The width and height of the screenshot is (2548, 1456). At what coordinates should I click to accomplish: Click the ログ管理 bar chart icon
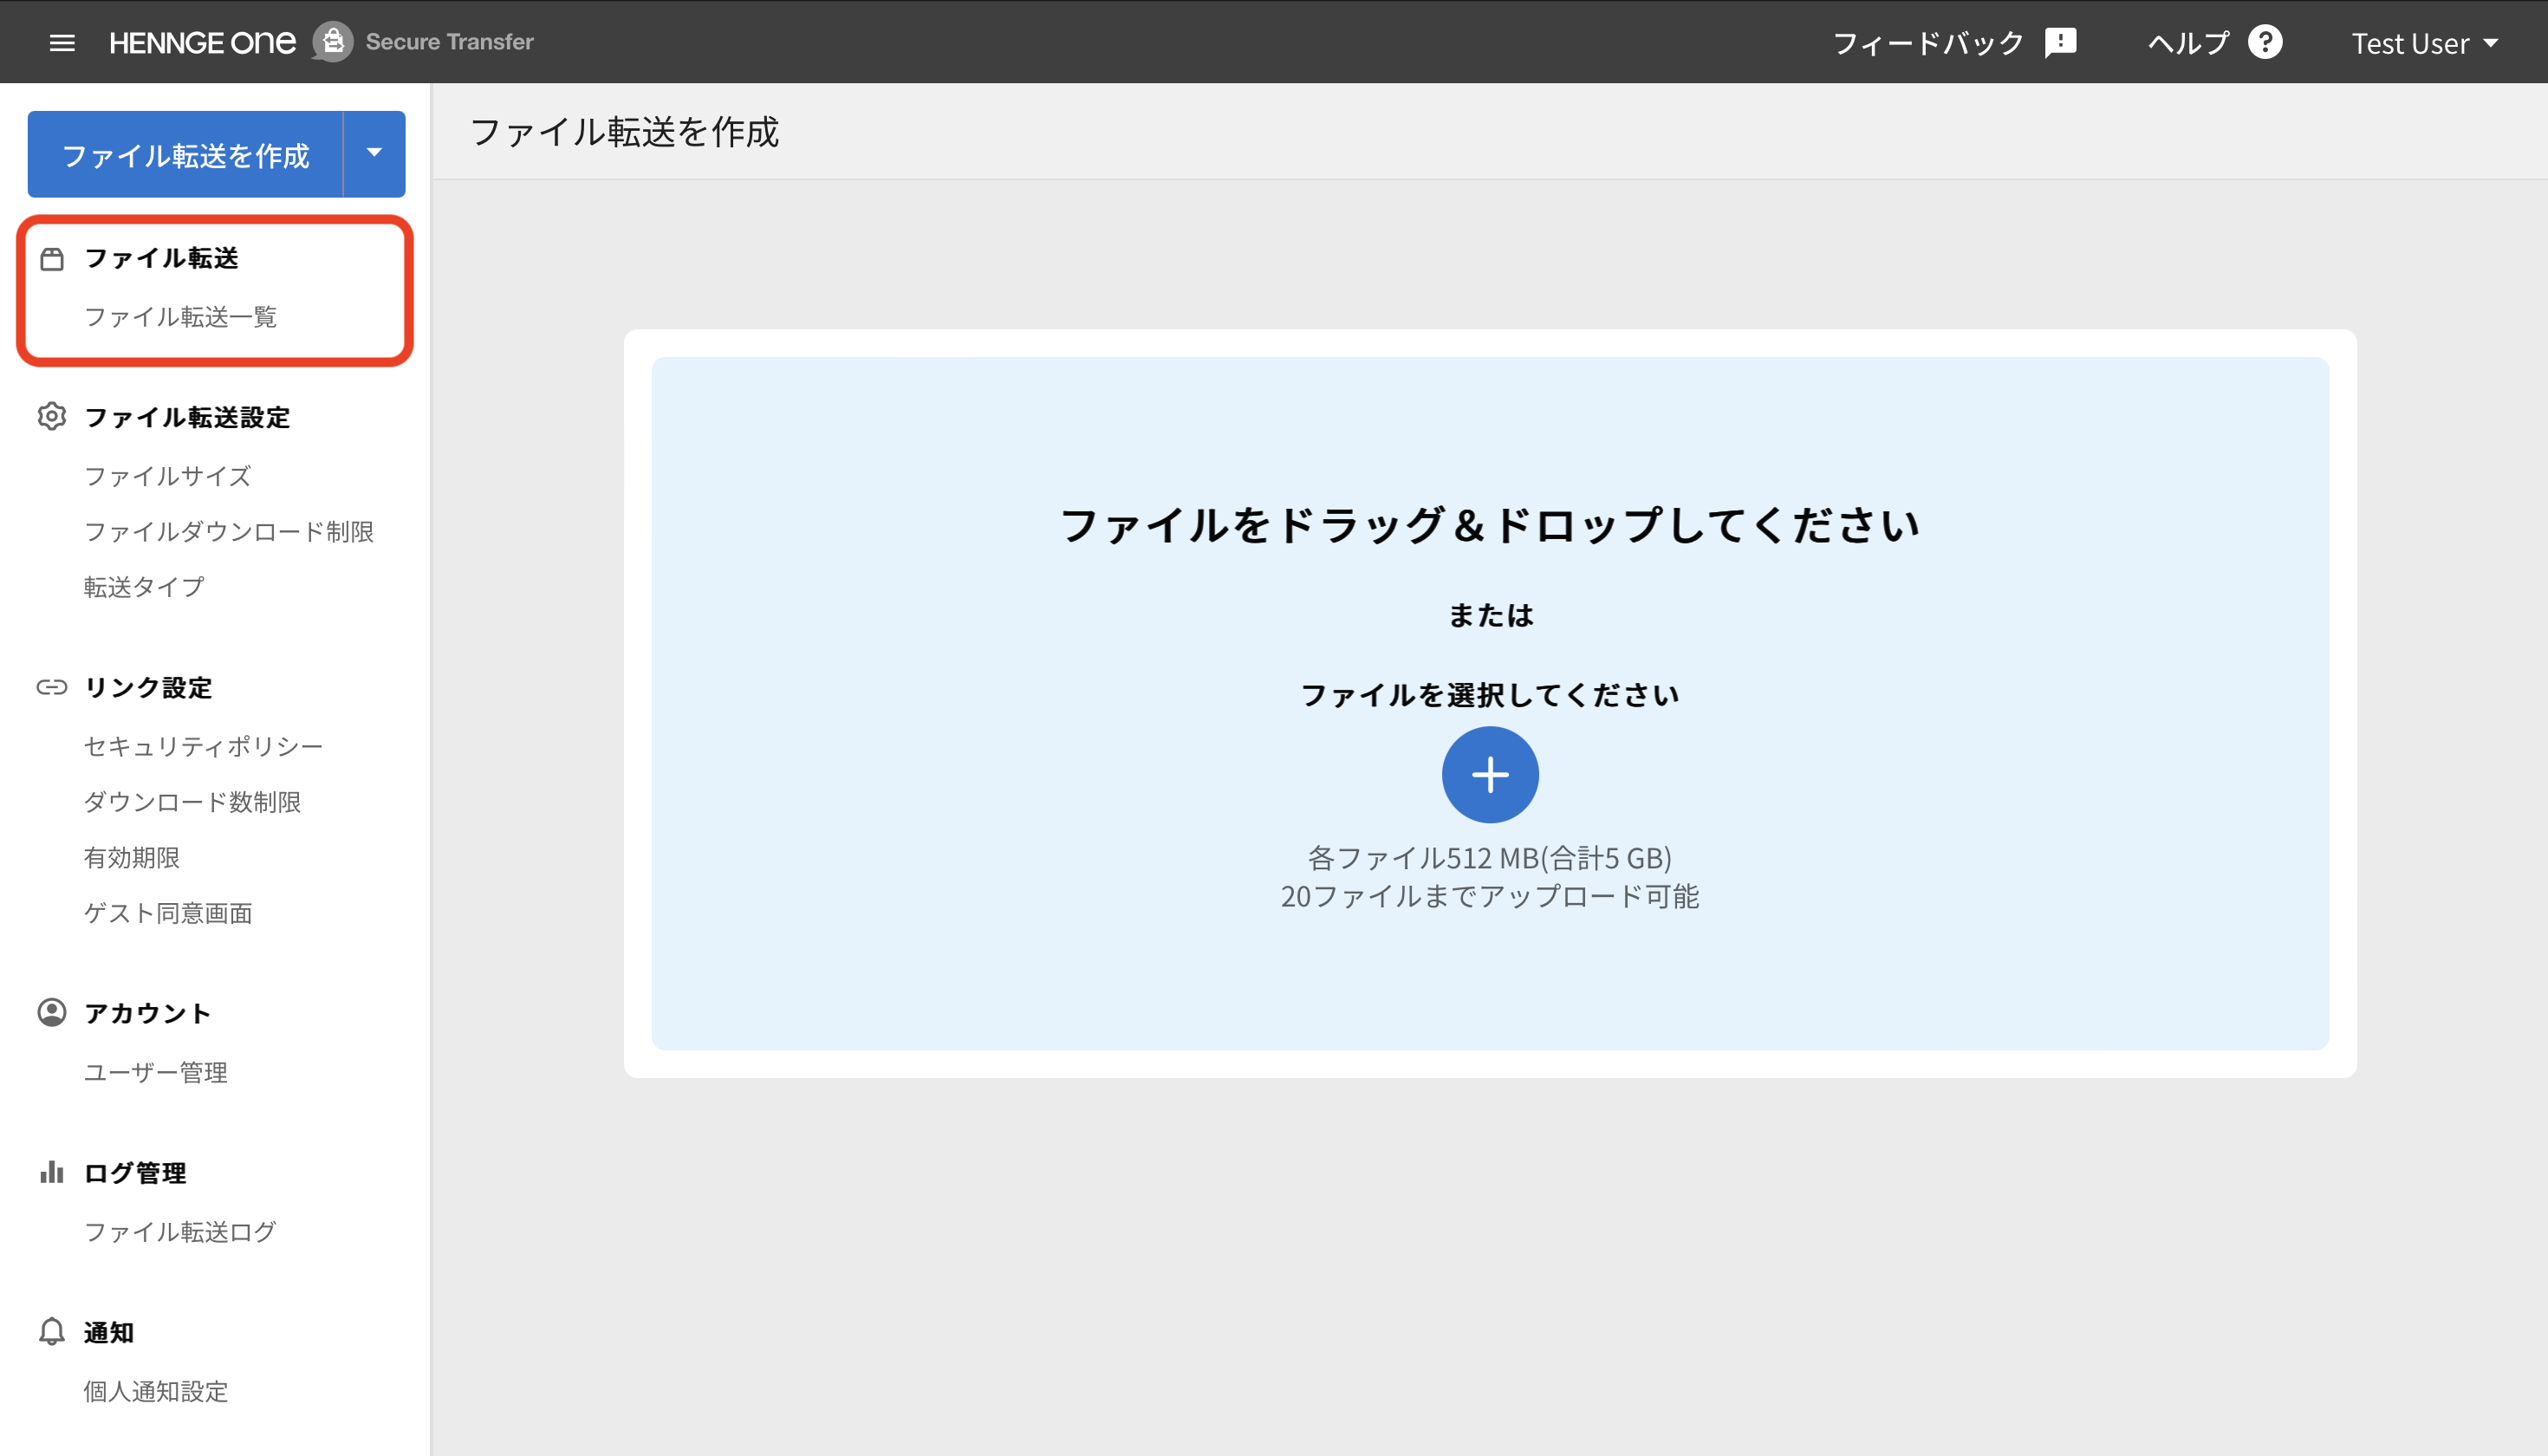52,1172
